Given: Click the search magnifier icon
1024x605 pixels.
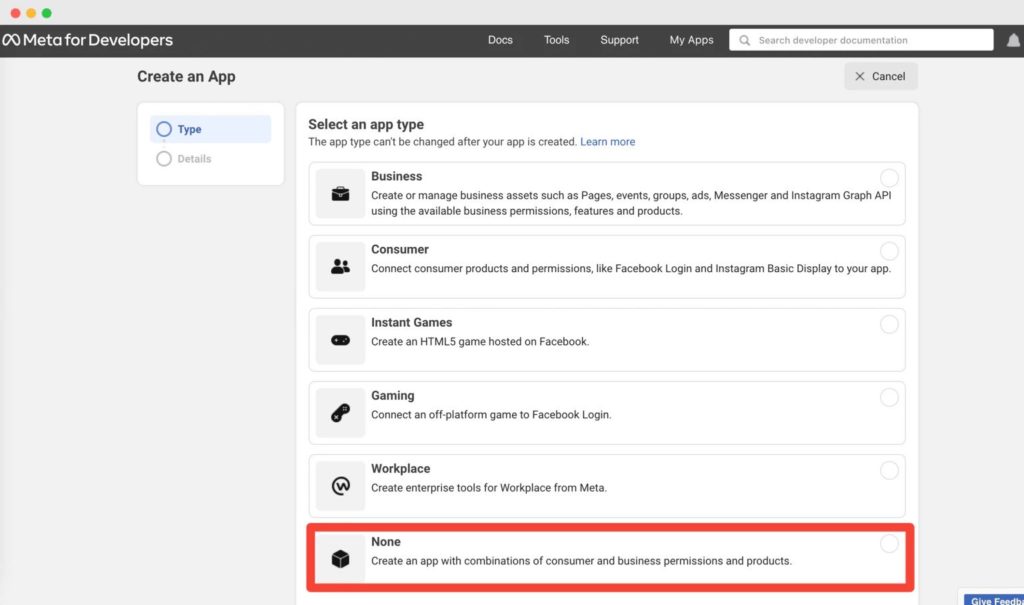Looking at the screenshot, I should (x=744, y=40).
